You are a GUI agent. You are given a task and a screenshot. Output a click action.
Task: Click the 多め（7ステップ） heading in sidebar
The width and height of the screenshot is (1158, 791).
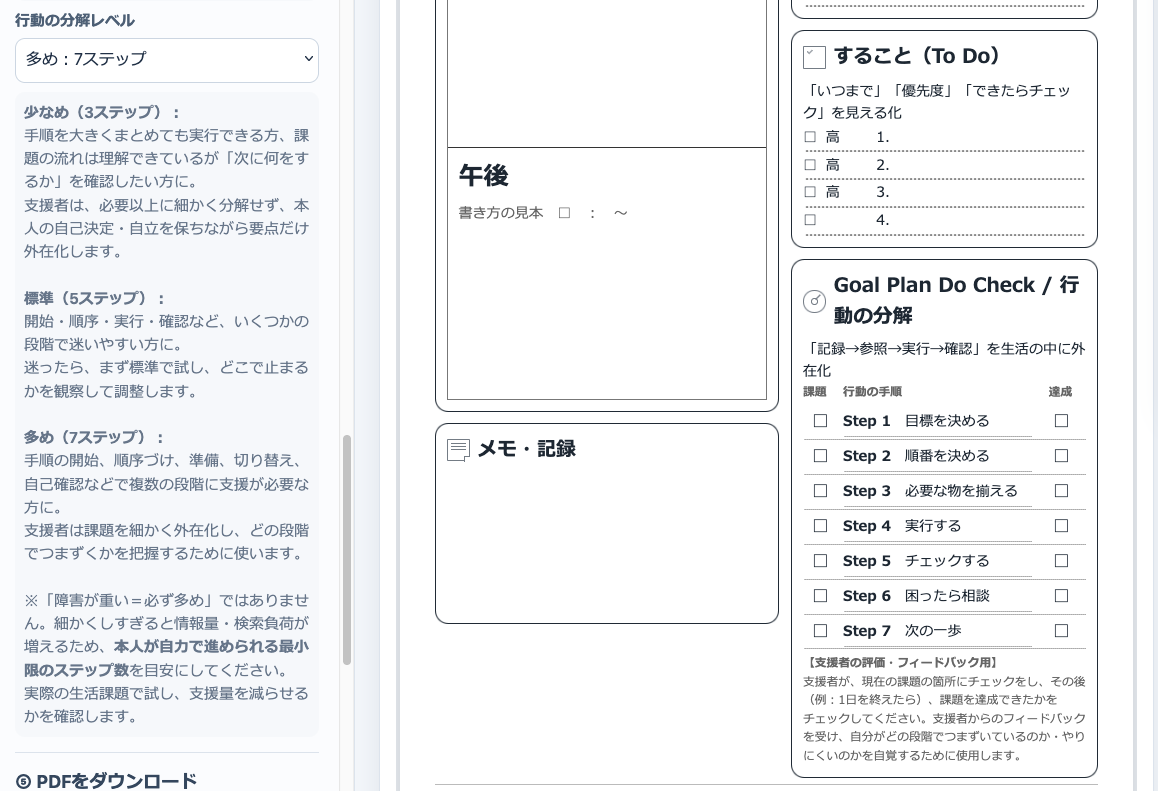[x=94, y=437]
